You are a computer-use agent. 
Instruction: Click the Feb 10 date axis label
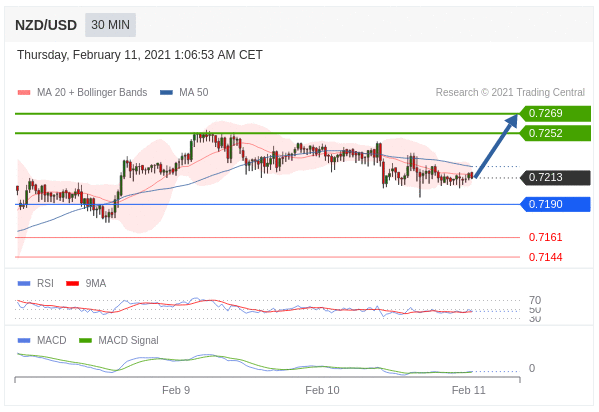pos(322,390)
